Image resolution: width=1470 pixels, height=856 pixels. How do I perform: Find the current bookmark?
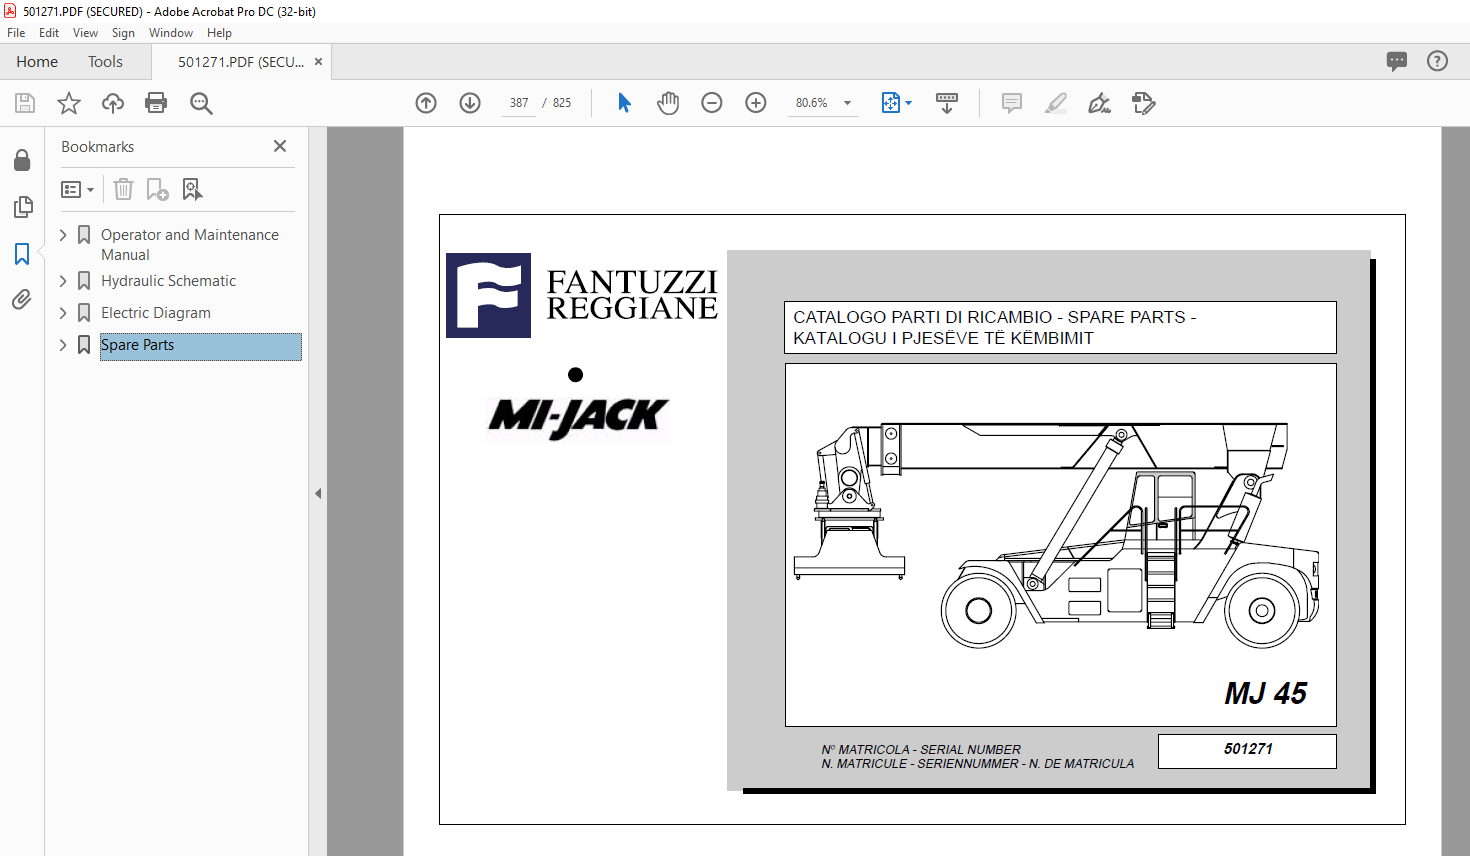click(192, 189)
